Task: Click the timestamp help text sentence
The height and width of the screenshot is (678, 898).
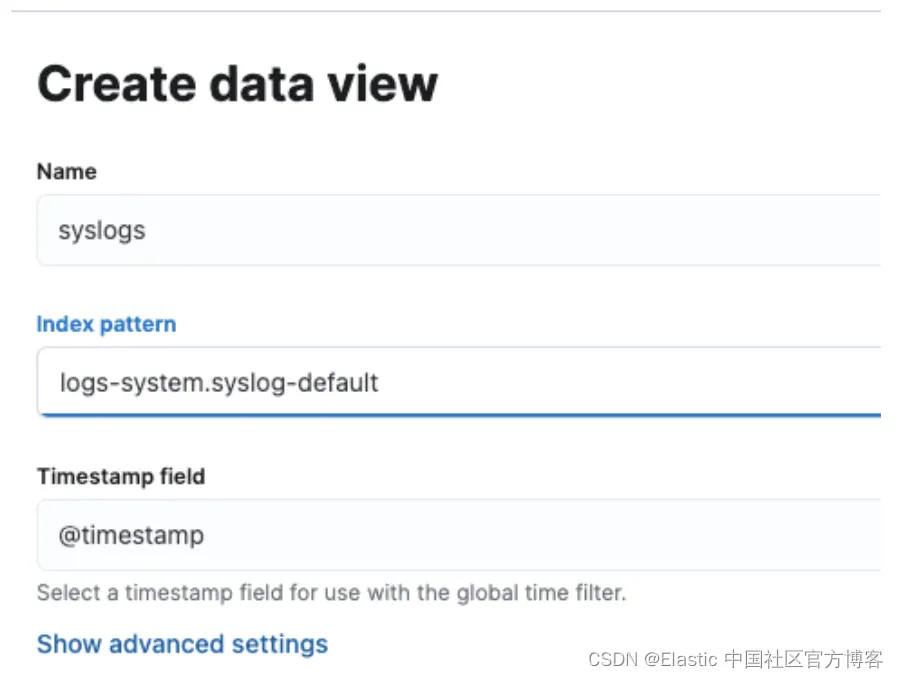Action: point(331,593)
